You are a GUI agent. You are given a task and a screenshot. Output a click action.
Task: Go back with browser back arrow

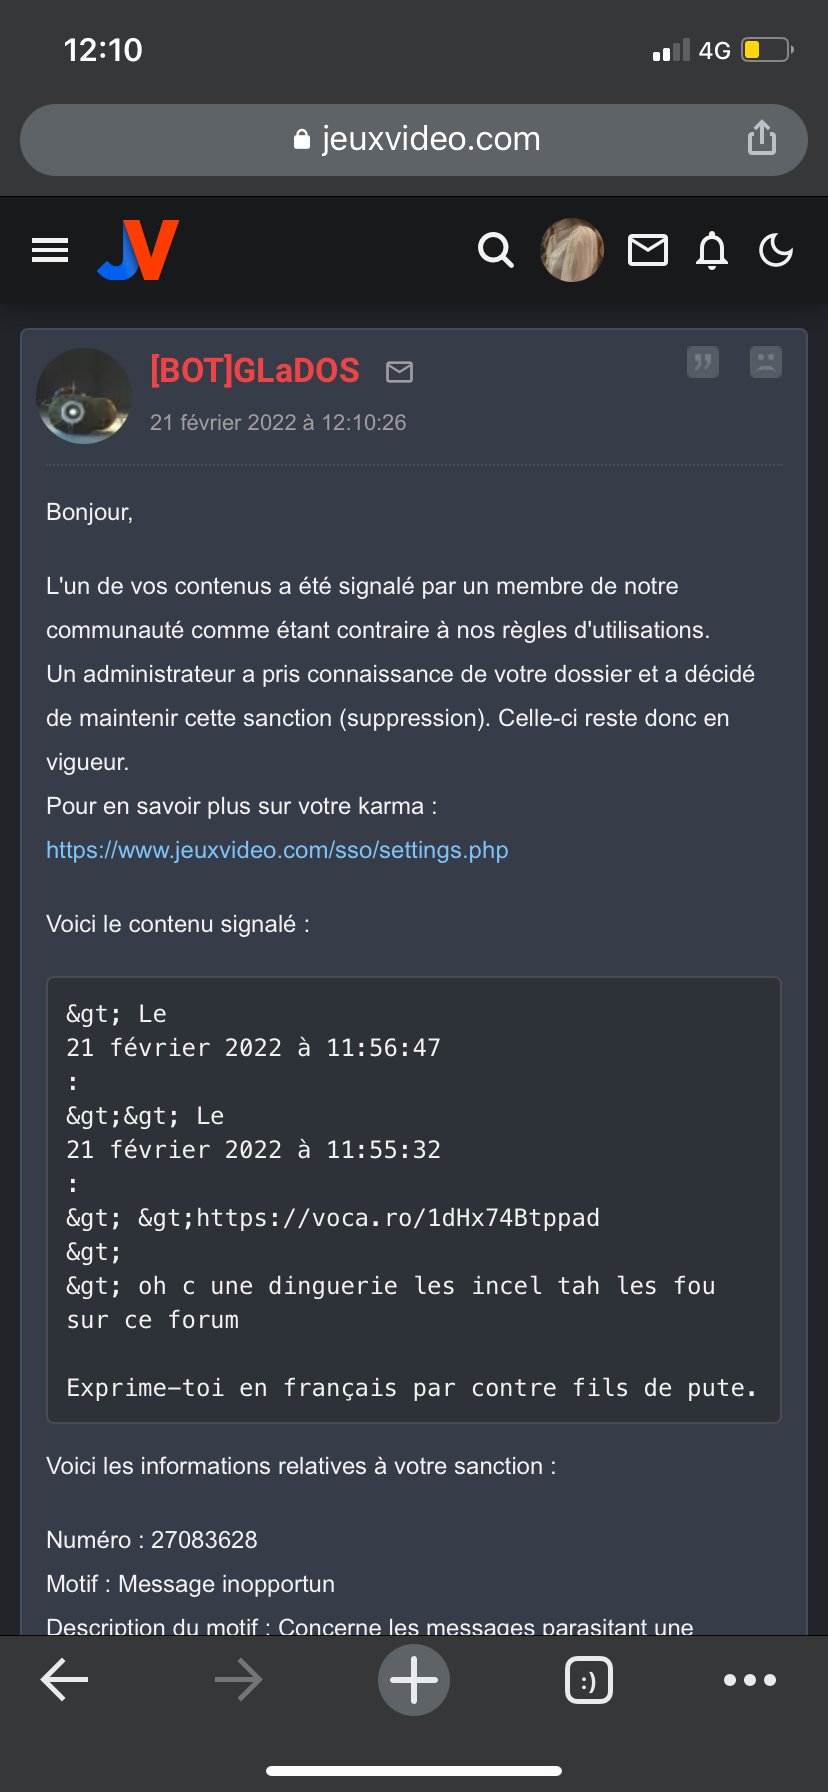tap(65, 1680)
